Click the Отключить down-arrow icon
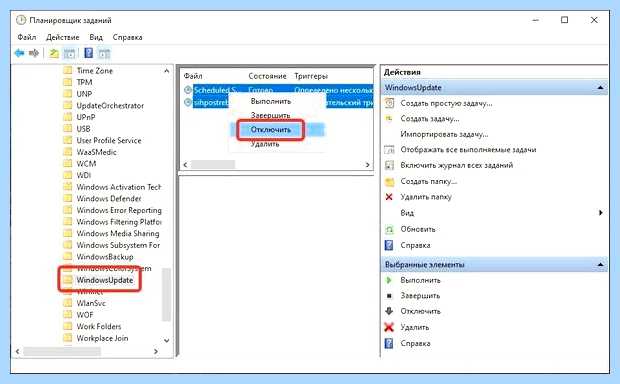 coord(389,311)
